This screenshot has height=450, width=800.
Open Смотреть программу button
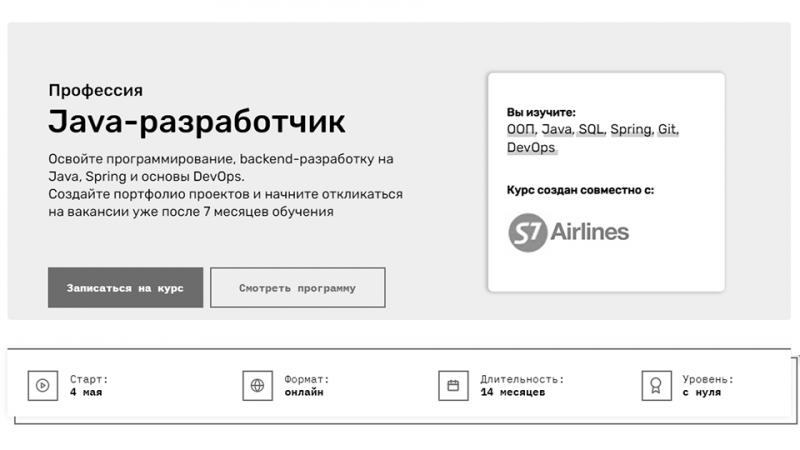click(297, 288)
